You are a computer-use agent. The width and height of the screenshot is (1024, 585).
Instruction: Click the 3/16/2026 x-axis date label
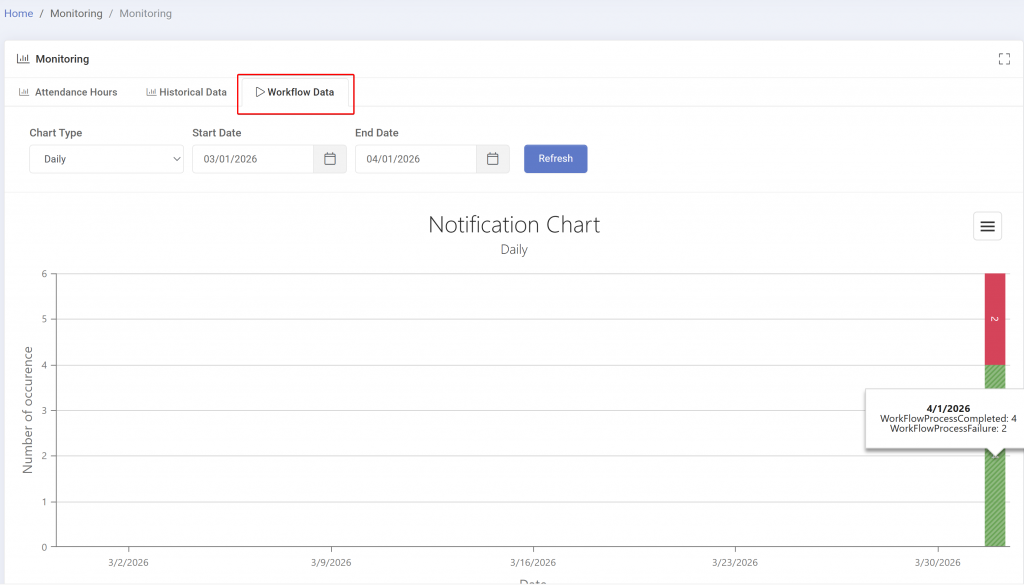(533, 563)
